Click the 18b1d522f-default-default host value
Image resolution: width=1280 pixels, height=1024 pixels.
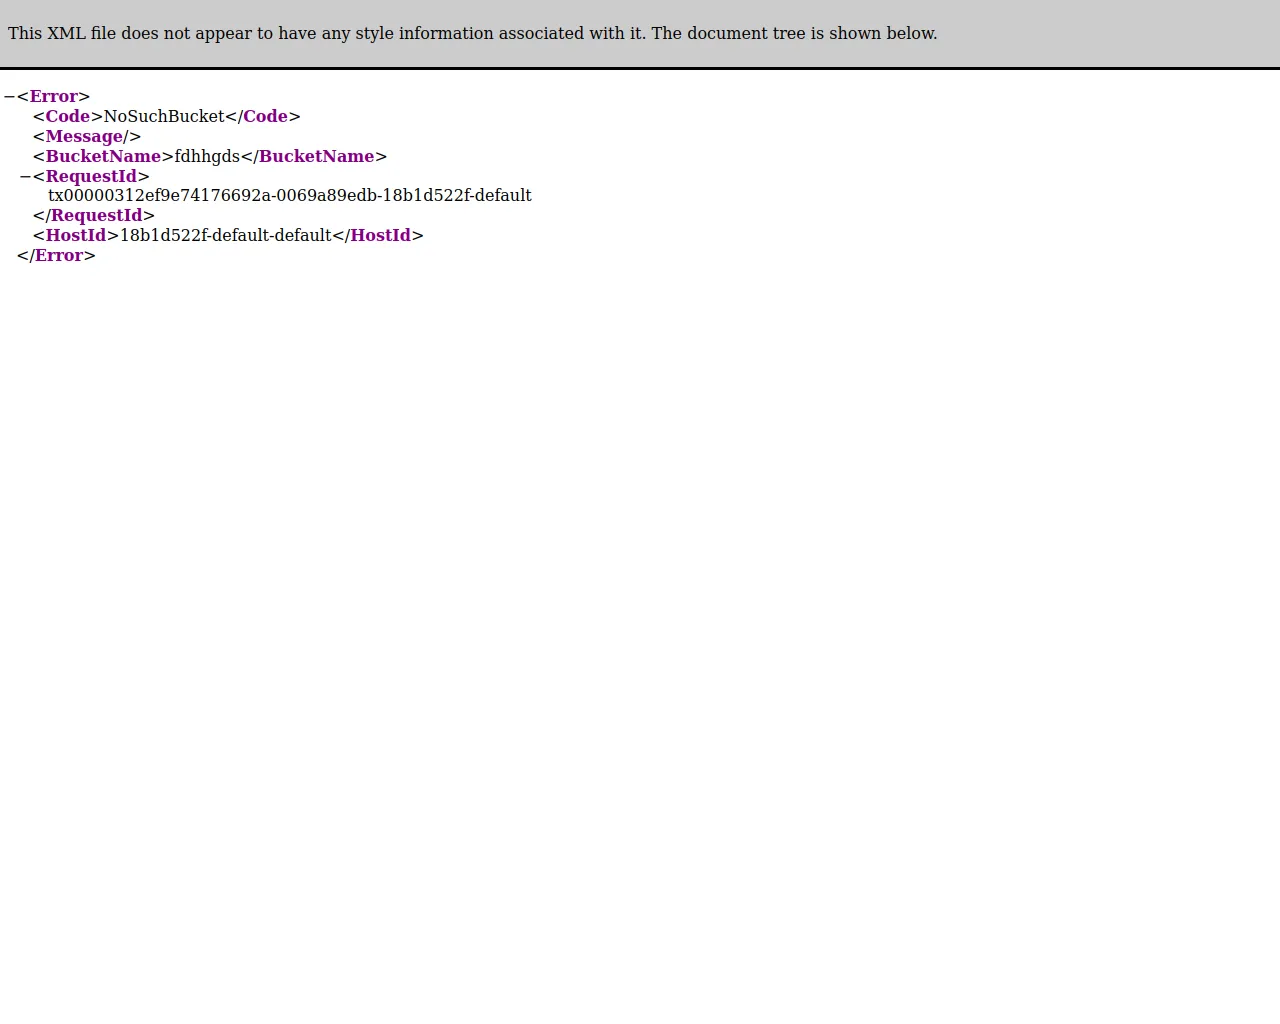point(224,235)
